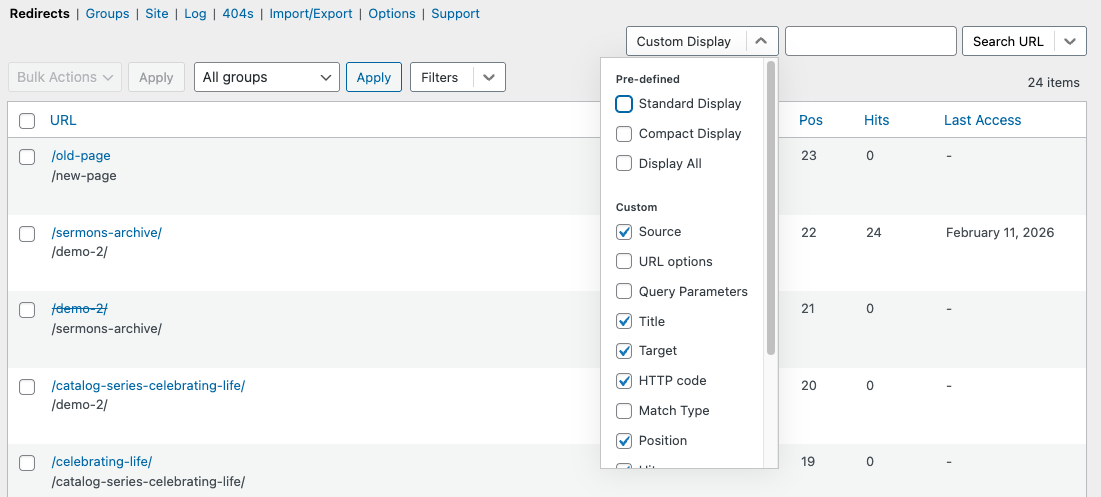Image resolution: width=1101 pixels, height=497 pixels.
Task: Open the Import/Export tab
Action: click(309, 14)
